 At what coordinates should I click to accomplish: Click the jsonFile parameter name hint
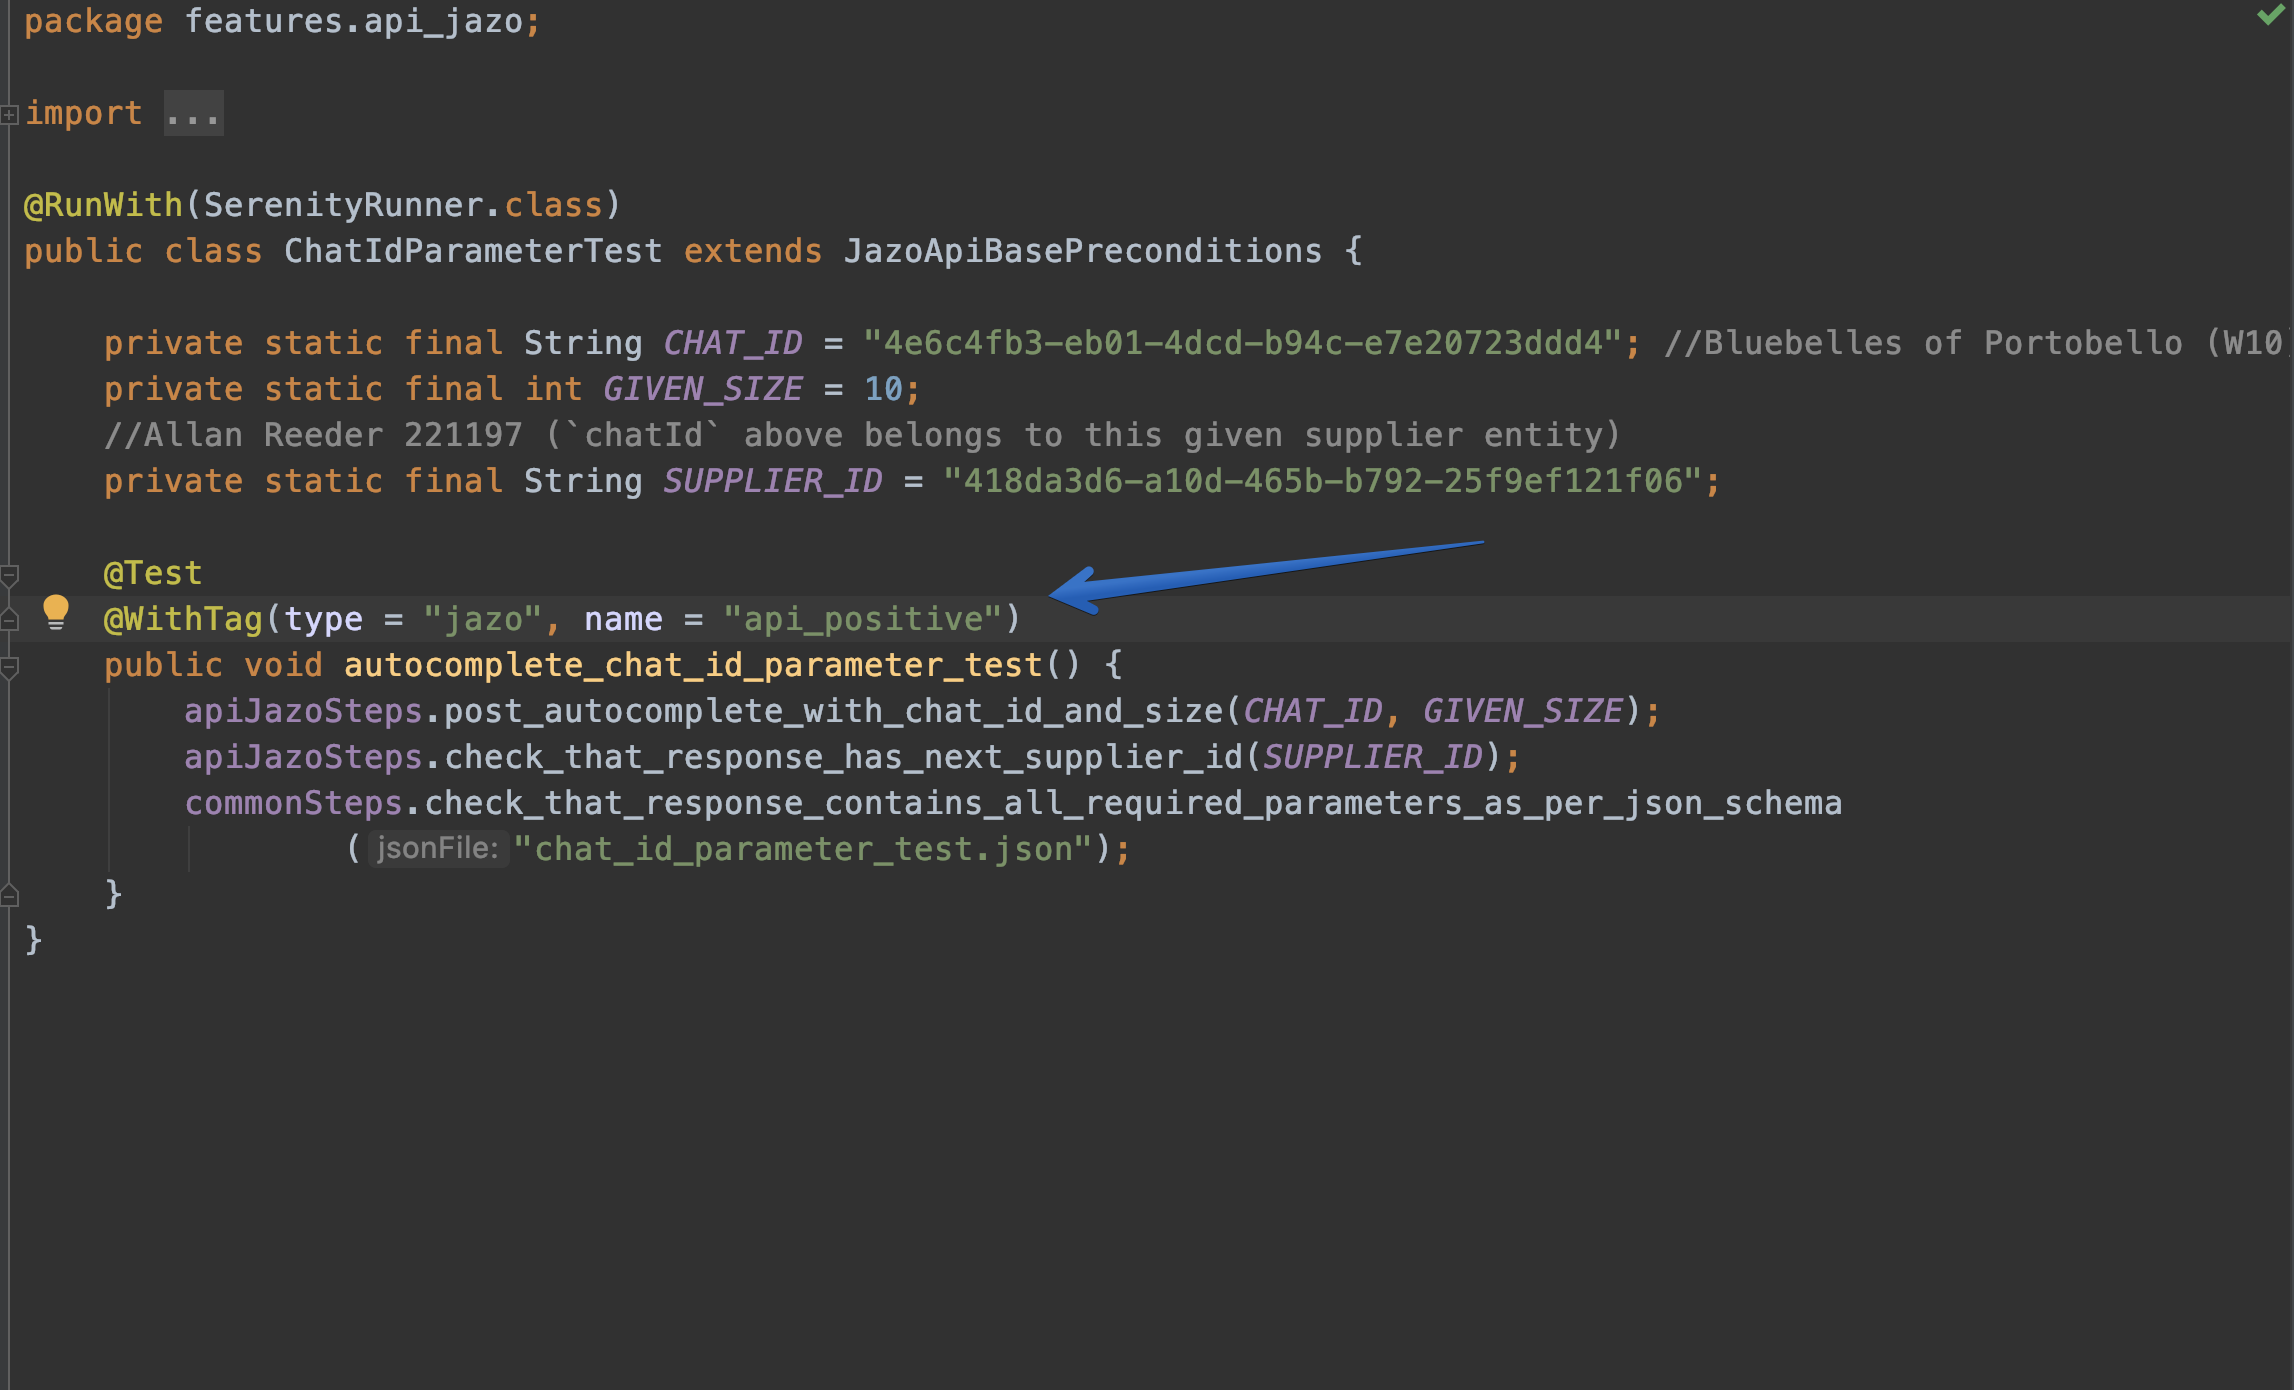[436, 848]
